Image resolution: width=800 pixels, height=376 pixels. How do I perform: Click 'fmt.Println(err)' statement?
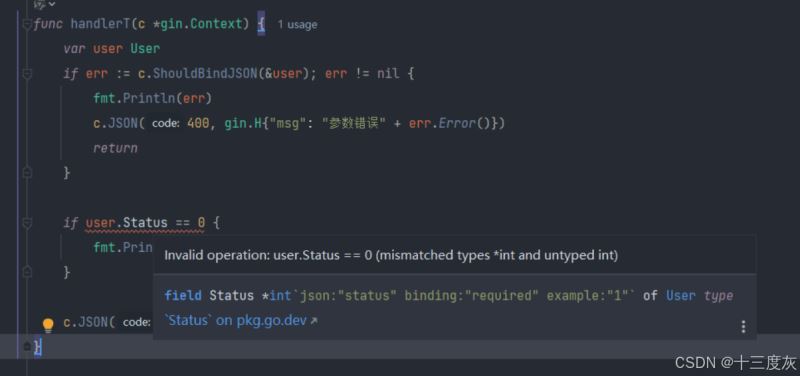coord(153,98)
